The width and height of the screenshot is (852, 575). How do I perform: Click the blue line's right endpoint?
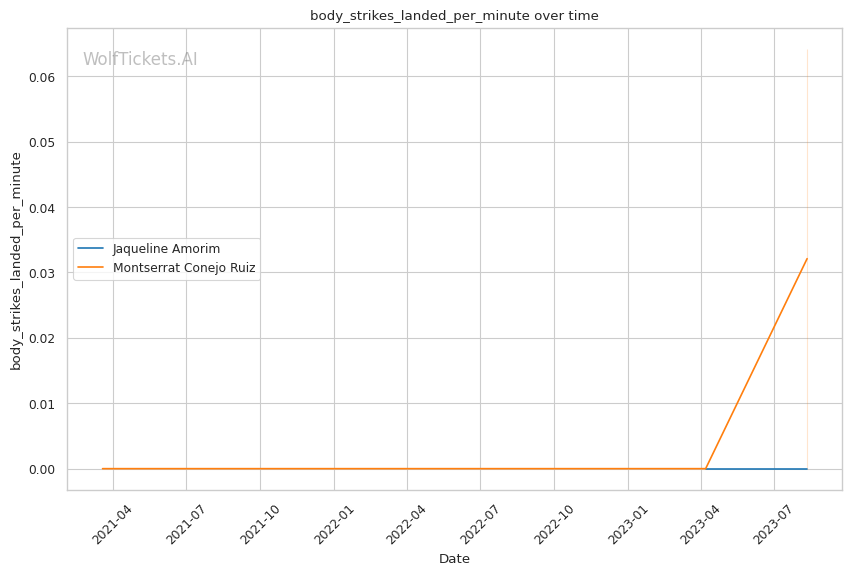pyautogui.click(x=807, y=469)
